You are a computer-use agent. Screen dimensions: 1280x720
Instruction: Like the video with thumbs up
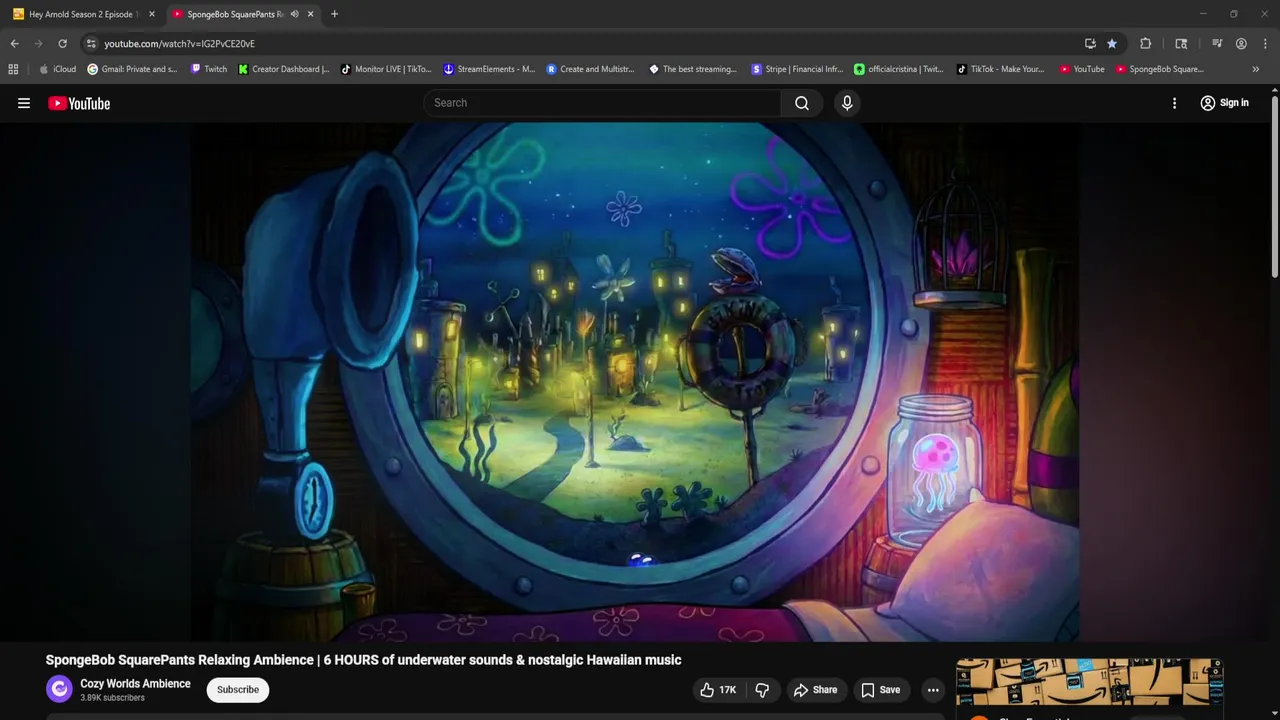[x=718, y=690]
